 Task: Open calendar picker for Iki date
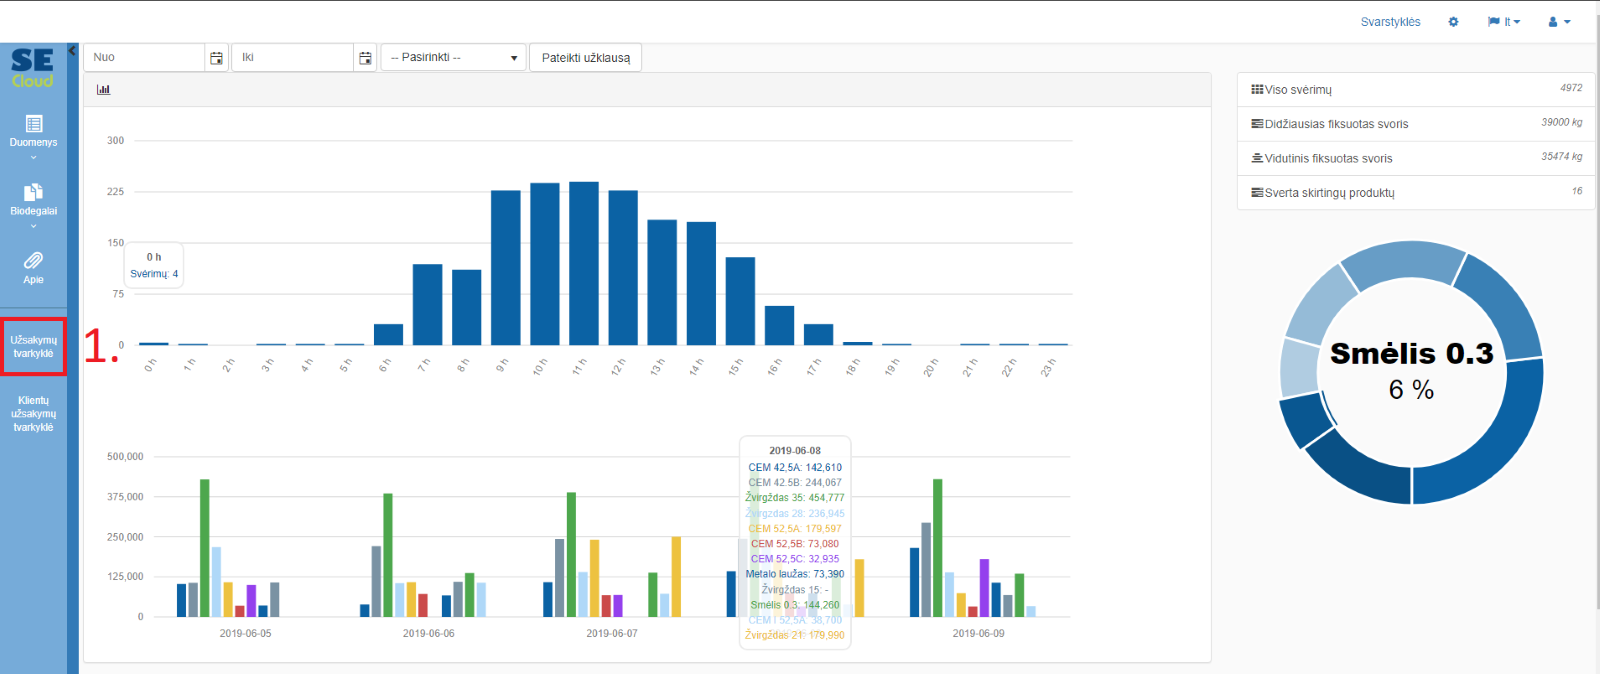coord(365,58)
